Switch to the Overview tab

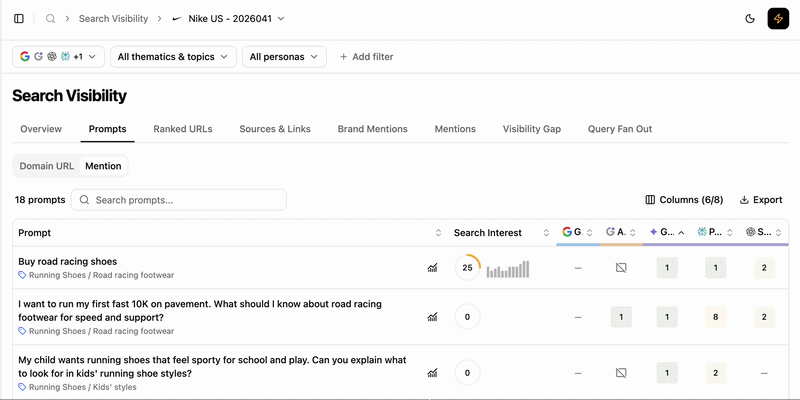click(x=41, y=129)
